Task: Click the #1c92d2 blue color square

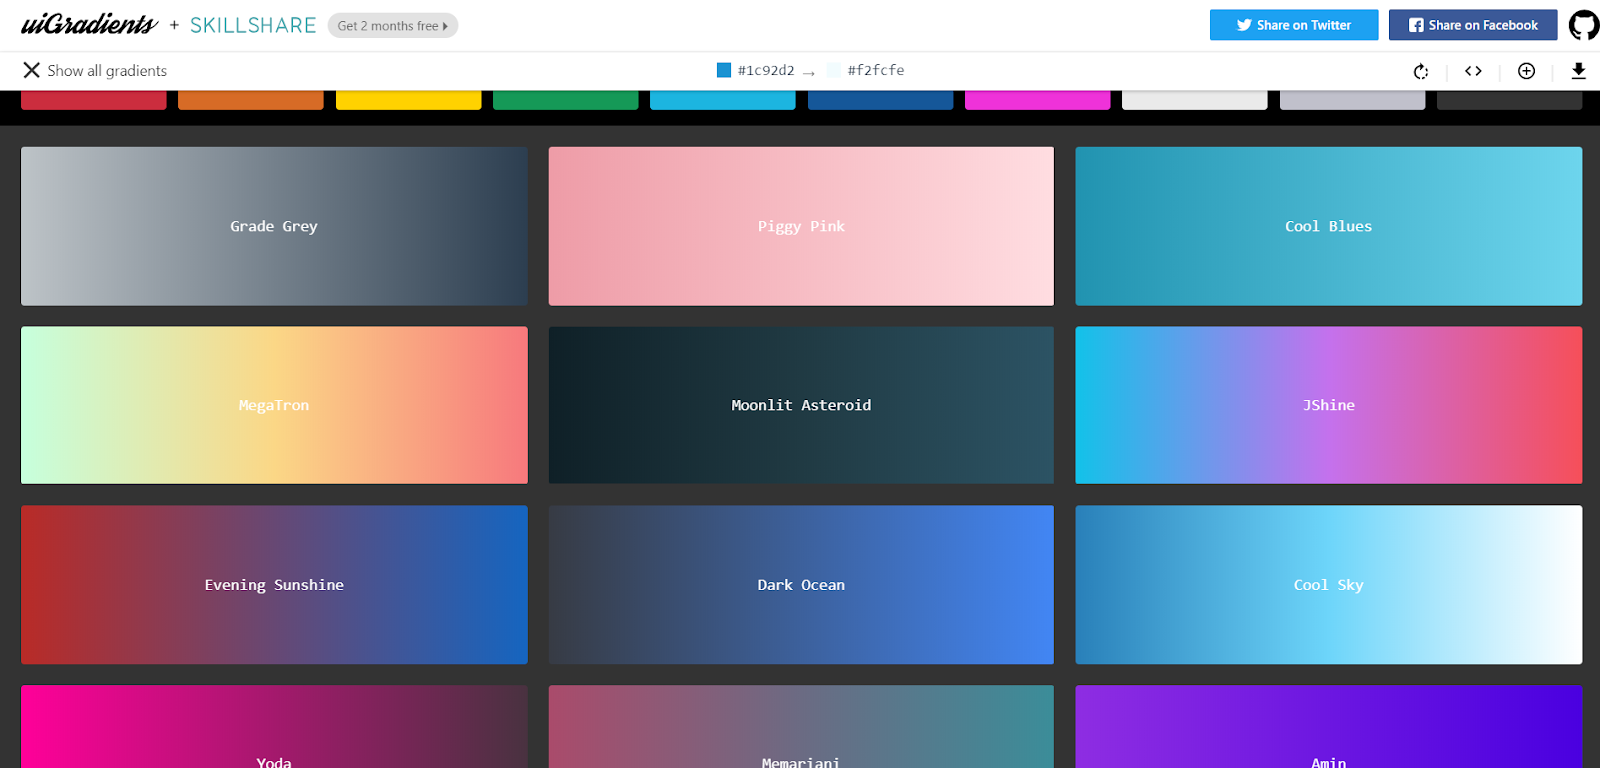Action: click(x=724, y=70)
